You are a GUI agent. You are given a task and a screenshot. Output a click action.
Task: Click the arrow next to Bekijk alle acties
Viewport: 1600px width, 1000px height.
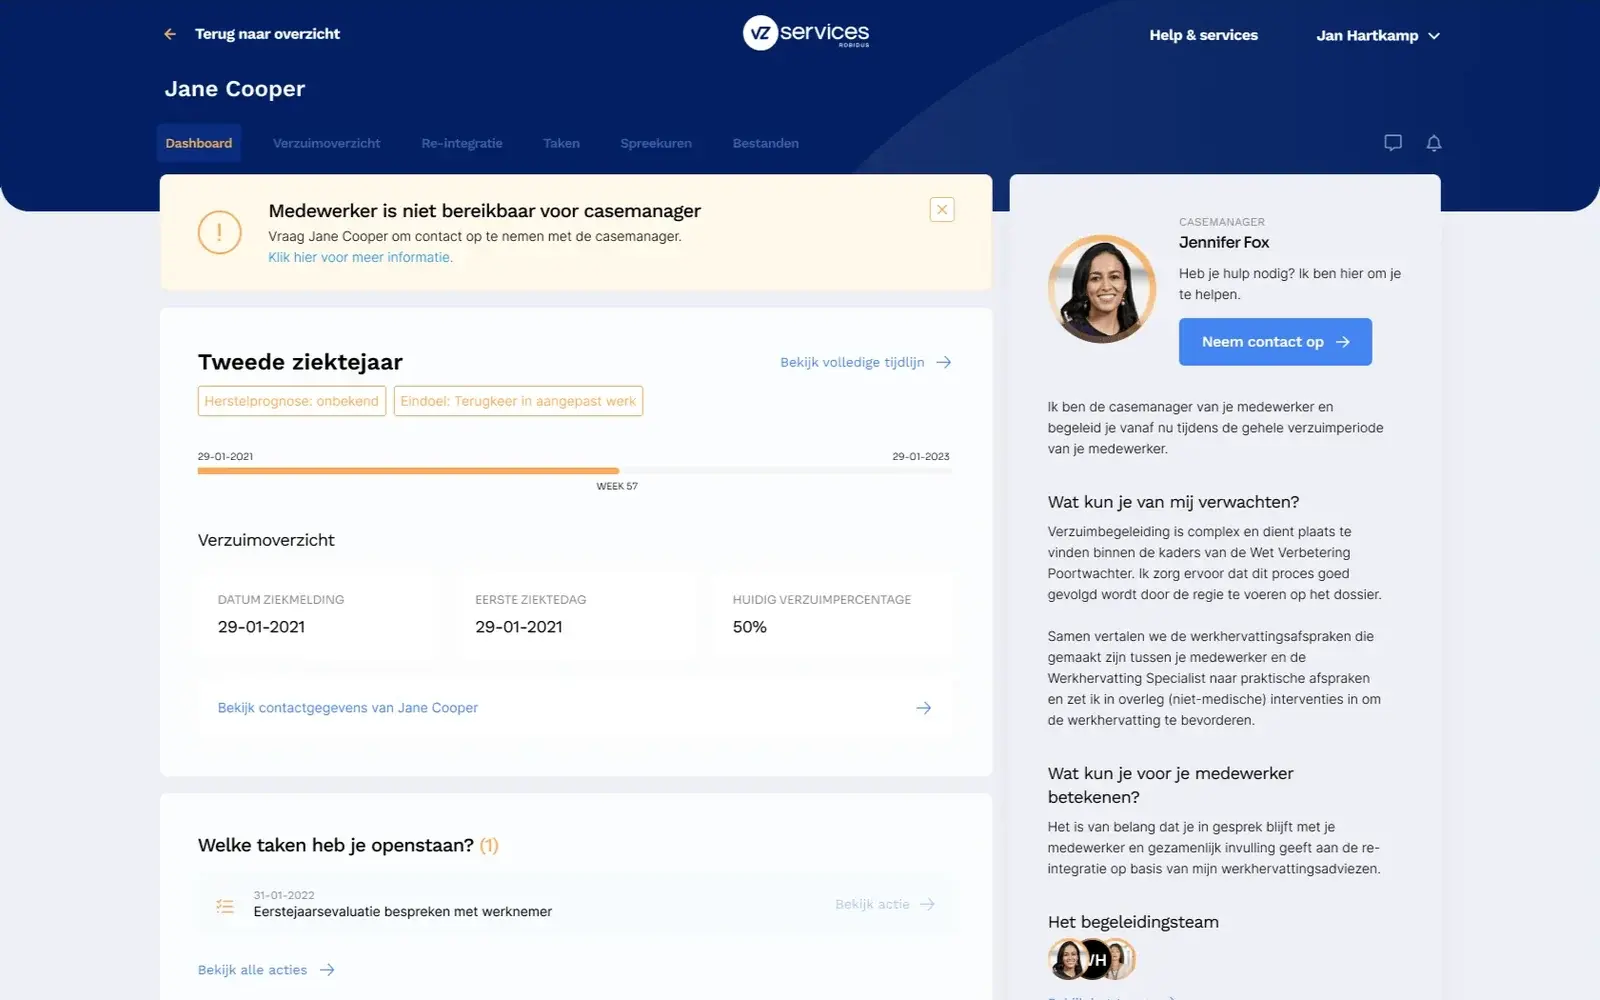pos(327,970)
